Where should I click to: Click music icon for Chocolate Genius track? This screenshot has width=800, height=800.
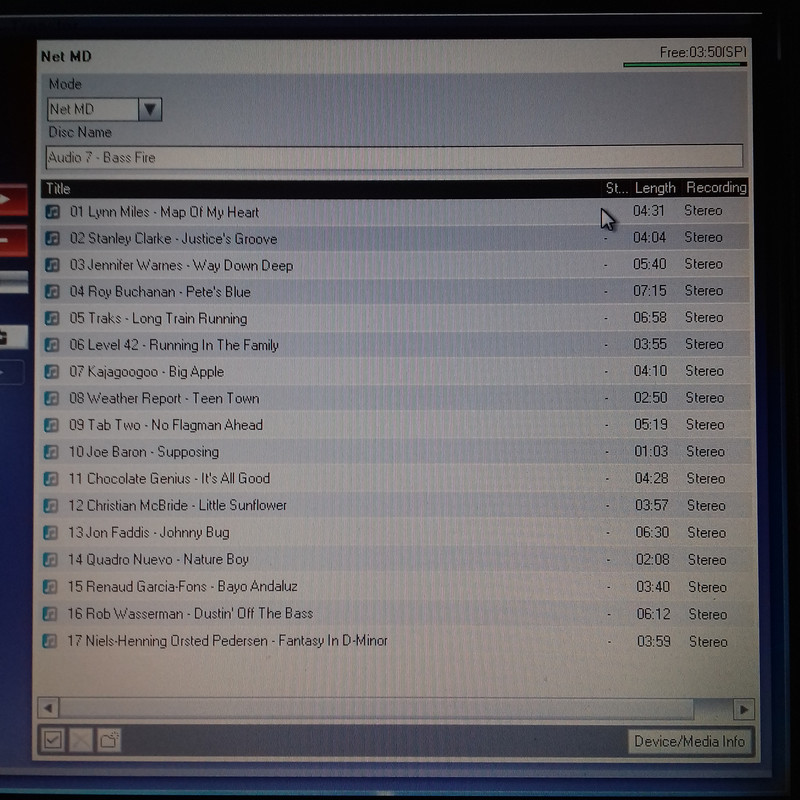click(x=51, y=479)
